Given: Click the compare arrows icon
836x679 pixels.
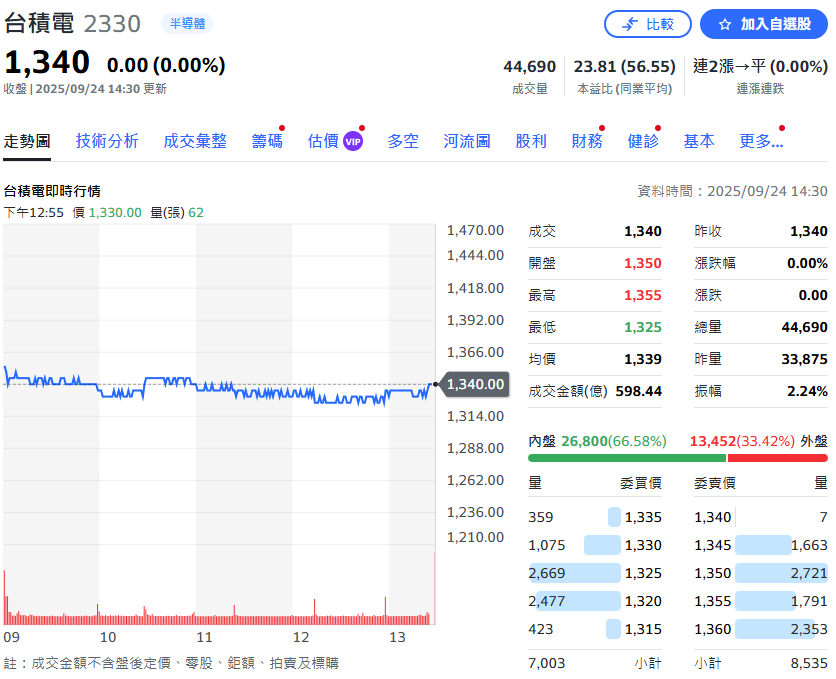Looking at the screenshot, I should (630, 25).
